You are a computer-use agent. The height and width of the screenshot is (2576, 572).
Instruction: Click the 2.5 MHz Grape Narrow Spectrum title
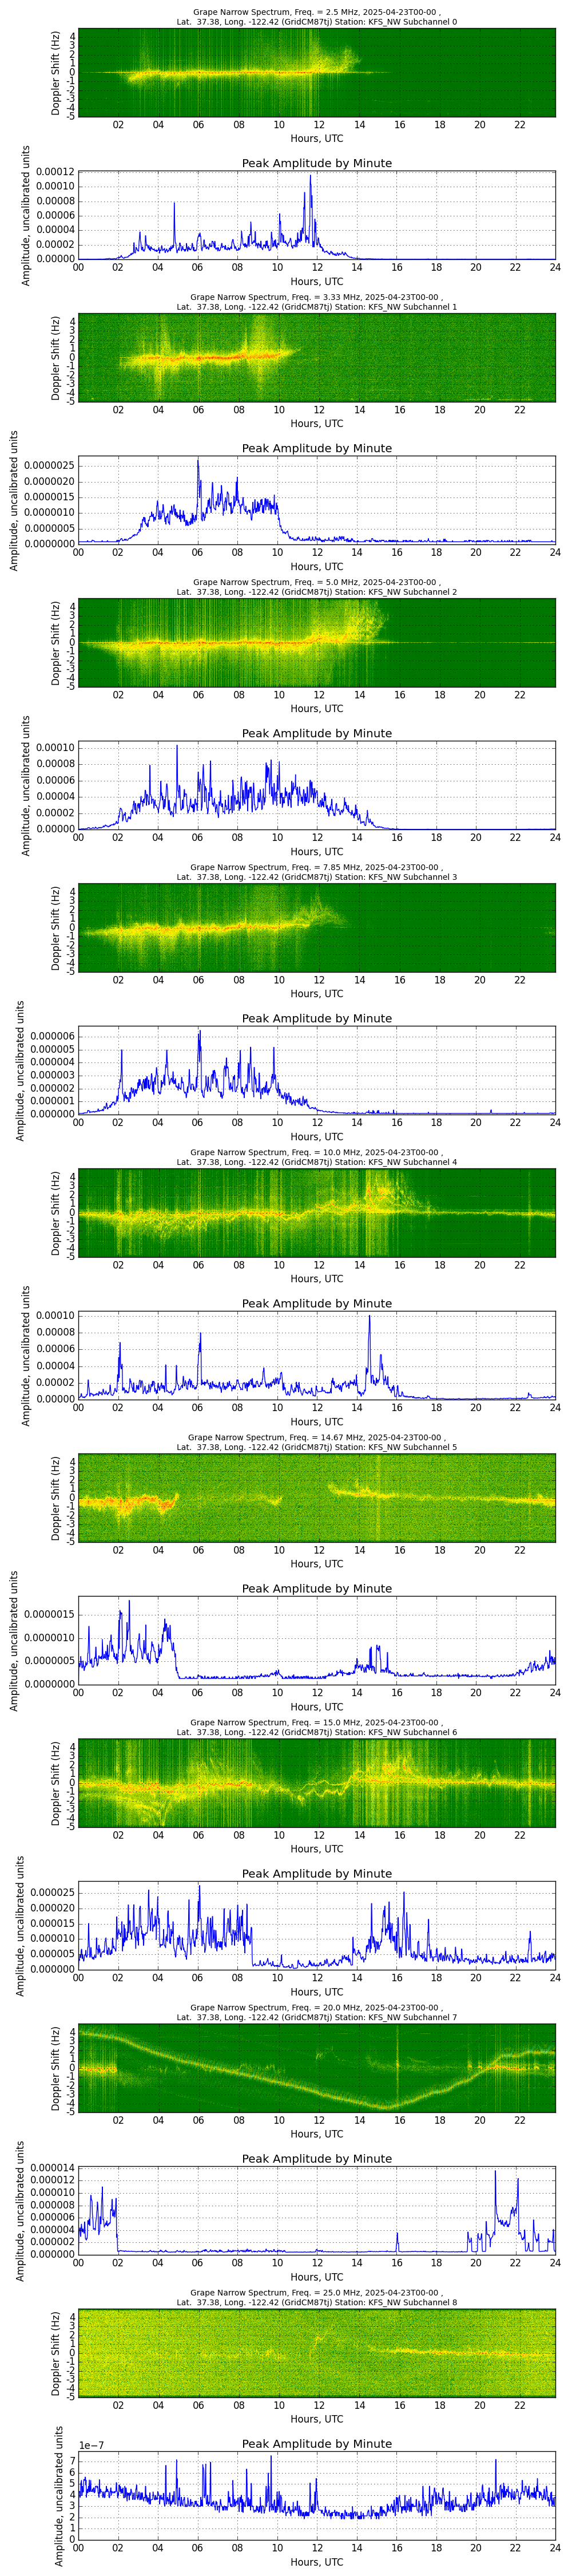tap(316, 16)
